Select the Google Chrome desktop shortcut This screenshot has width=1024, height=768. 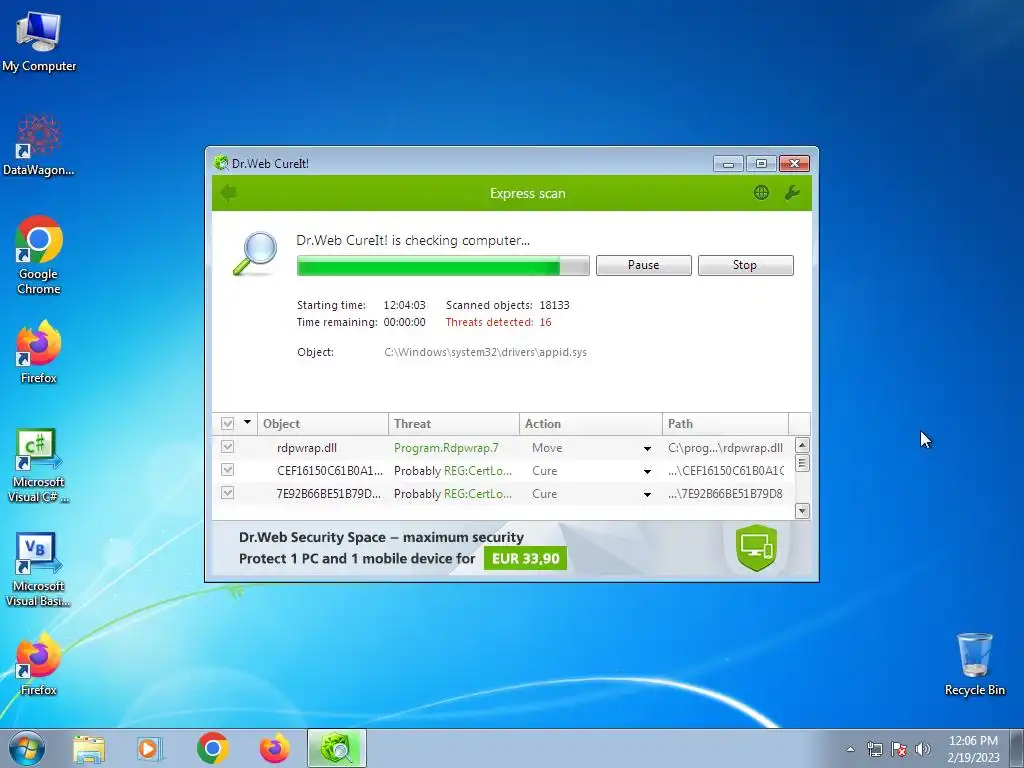click(39, 255)
